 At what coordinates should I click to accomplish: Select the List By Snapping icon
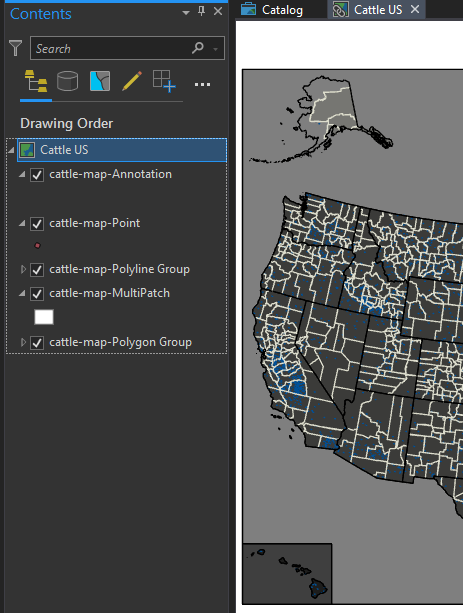coord(164,81)
